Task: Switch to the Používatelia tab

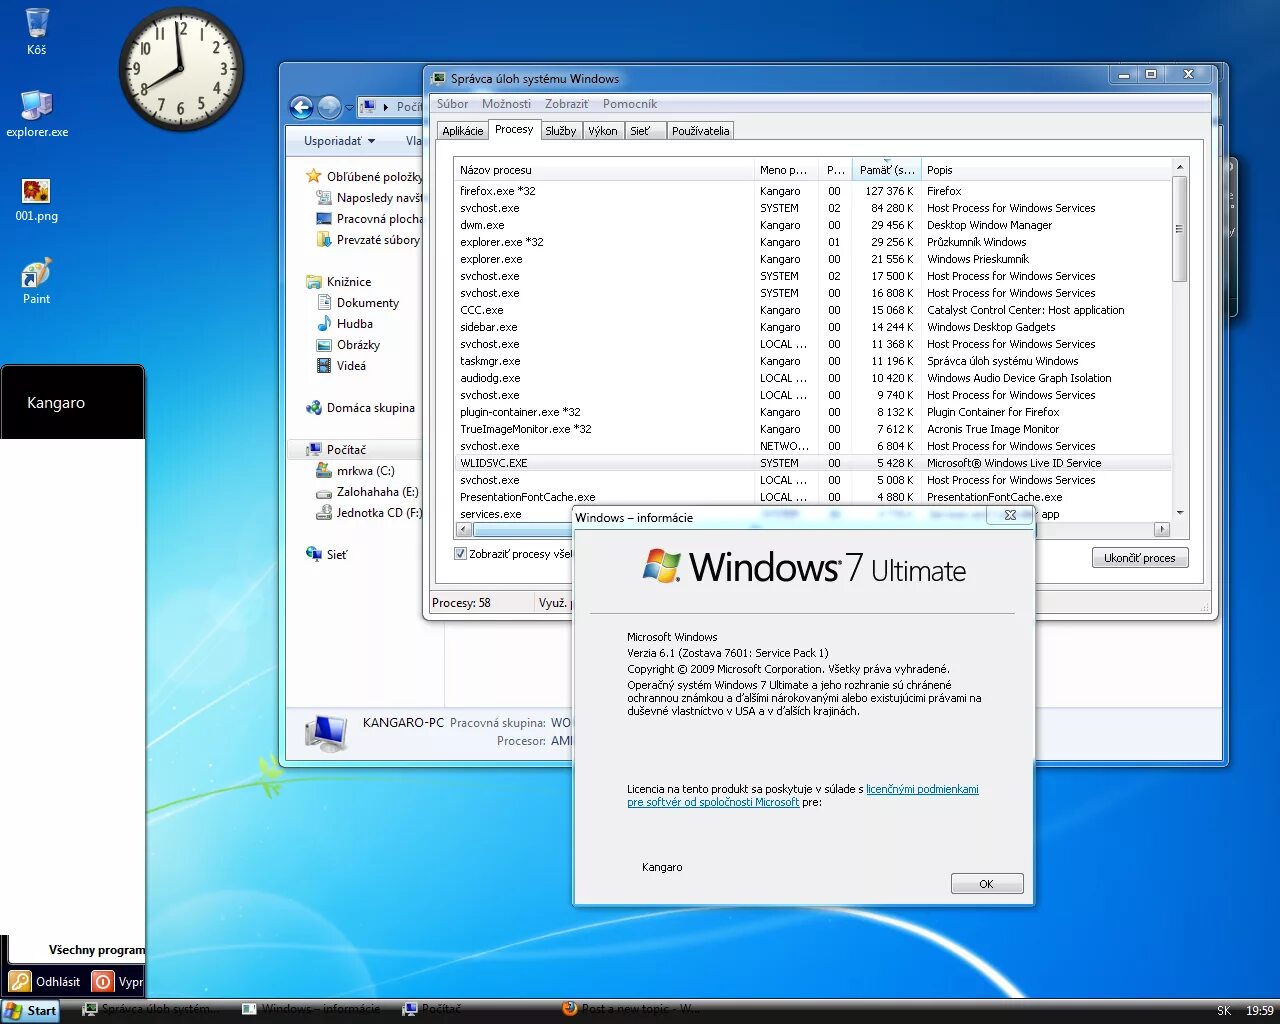Action: pos(700,131)
